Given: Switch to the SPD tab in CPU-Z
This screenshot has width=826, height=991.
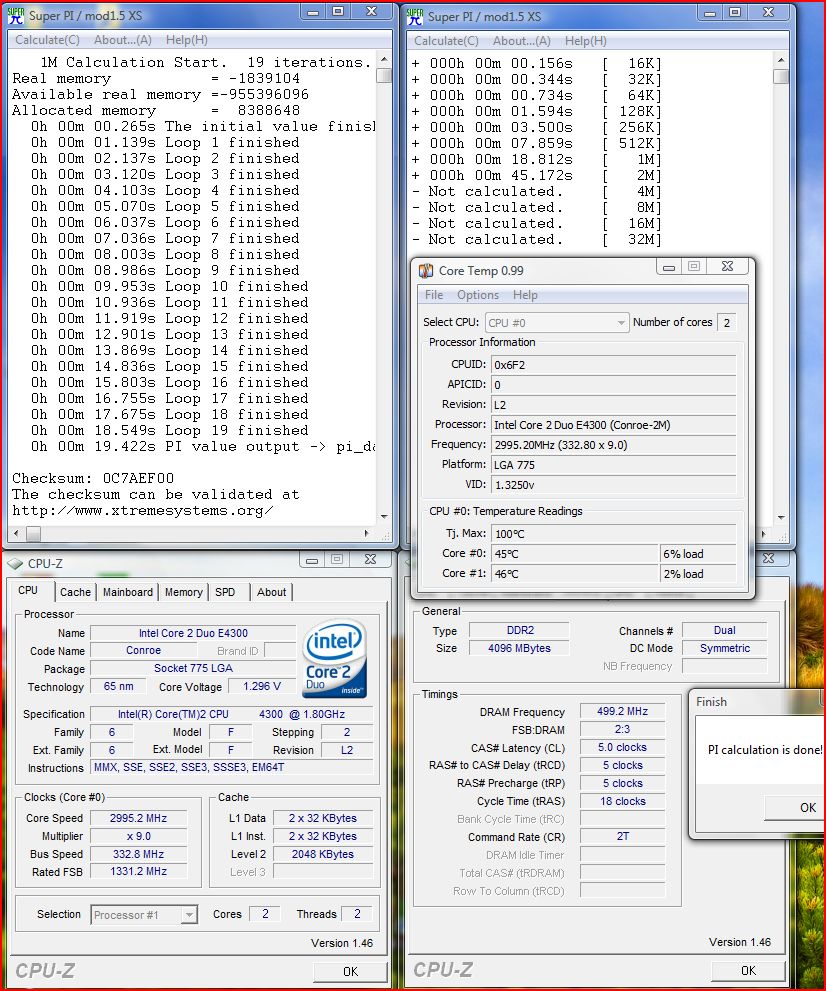Looking at the screenshot, I should (x=225, y=592).
